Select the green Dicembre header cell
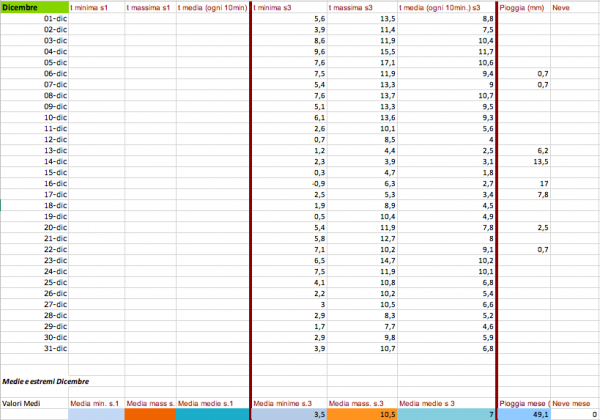The image size is (600, 420). tap(34, 7)
